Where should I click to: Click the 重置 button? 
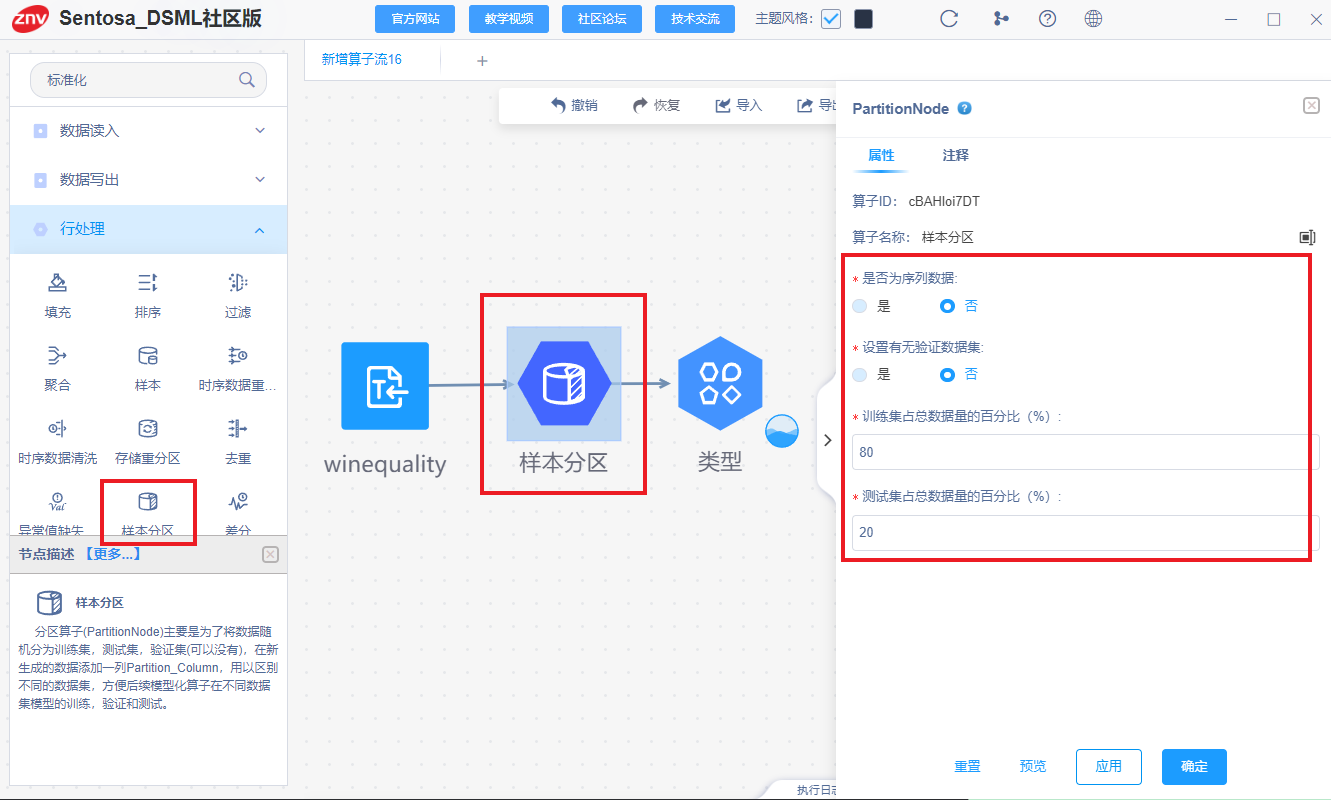pos(967,767)
